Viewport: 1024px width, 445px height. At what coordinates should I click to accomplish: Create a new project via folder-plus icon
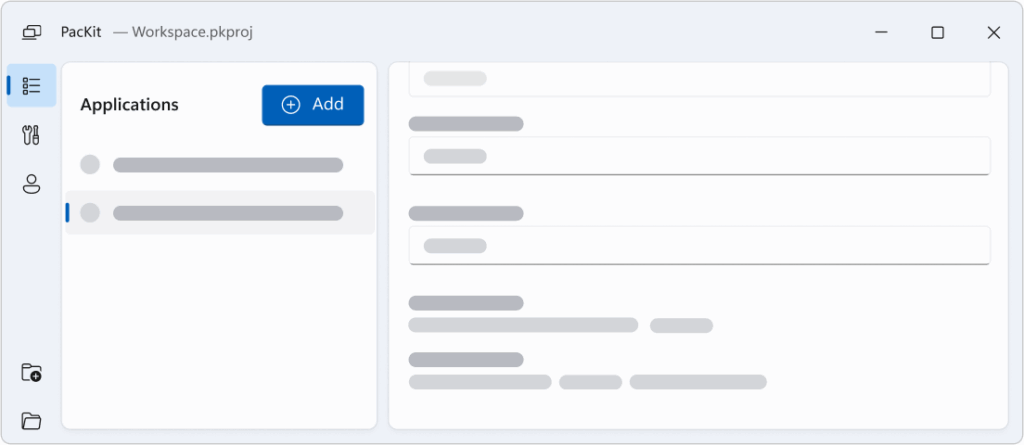[32, 373]
